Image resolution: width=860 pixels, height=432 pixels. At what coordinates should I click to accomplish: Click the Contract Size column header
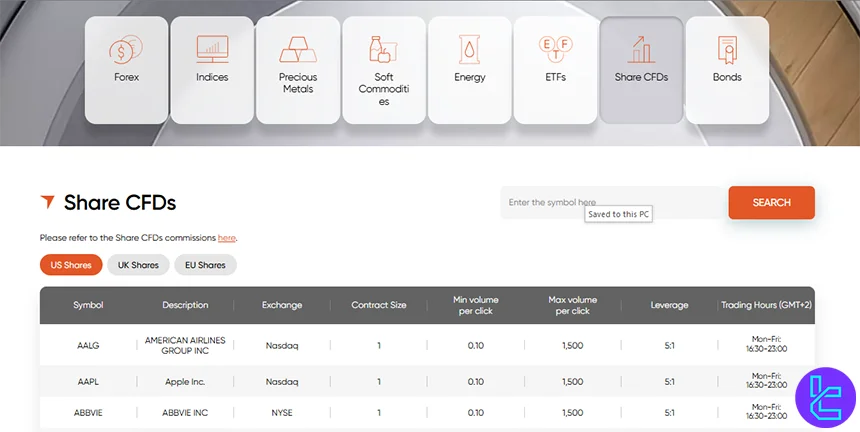coord(379,305)
